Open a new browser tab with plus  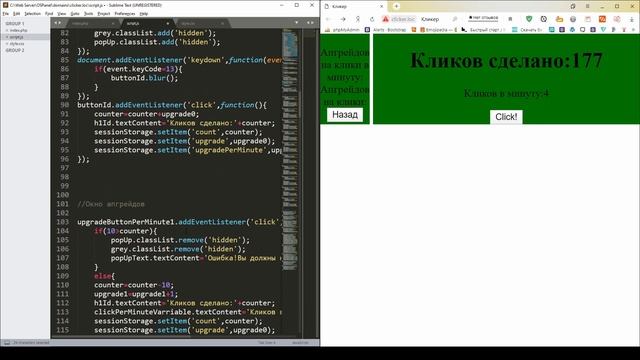tap(396, 6)
